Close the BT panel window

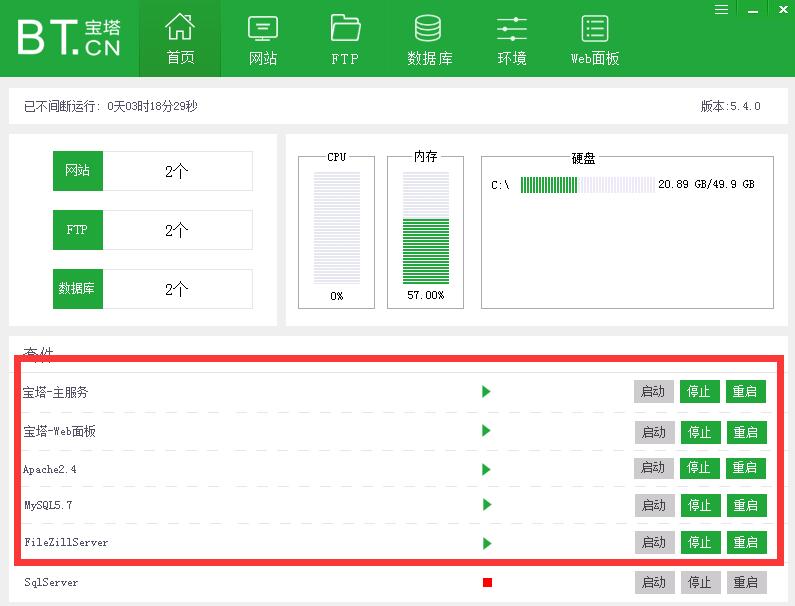(783, 10)
